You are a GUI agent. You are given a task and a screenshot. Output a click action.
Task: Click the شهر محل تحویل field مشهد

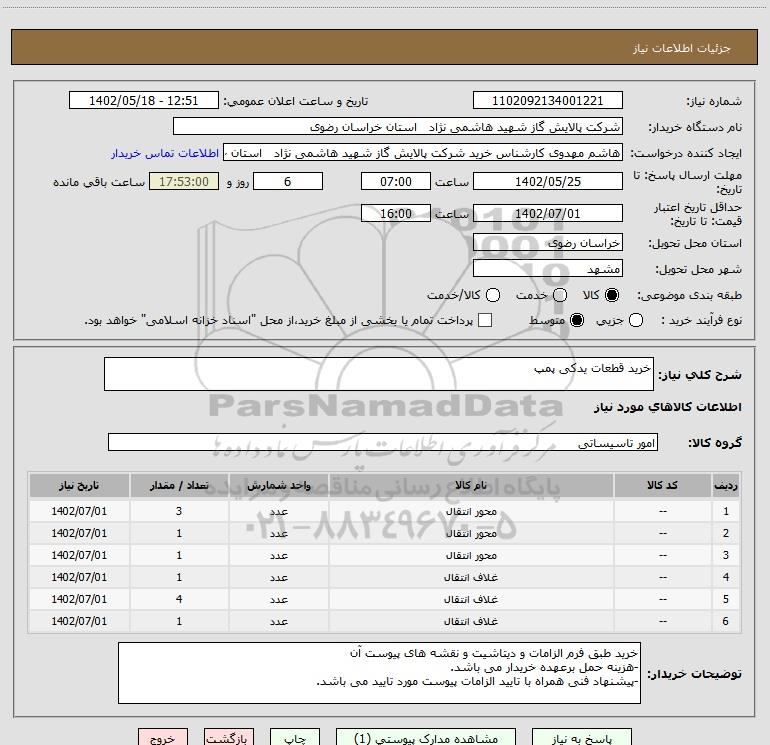tap(548, 269)
